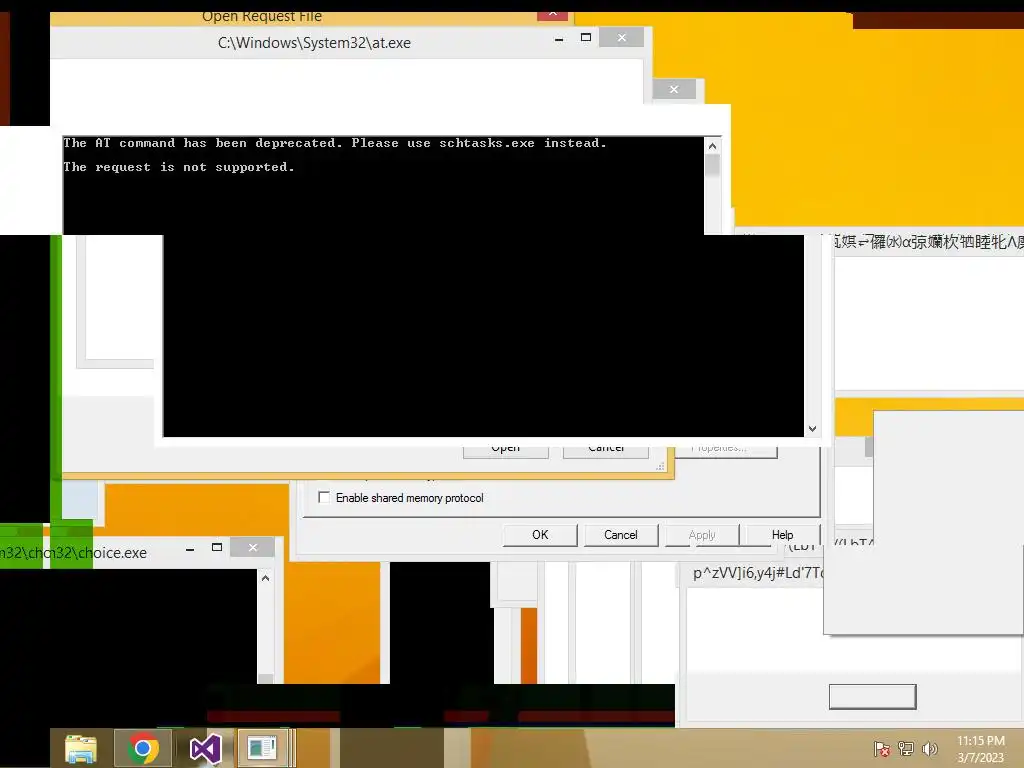This screenshot has width=1024, height=768.
Task: Click the choice.exe window title text
Action: pos(73,553)
